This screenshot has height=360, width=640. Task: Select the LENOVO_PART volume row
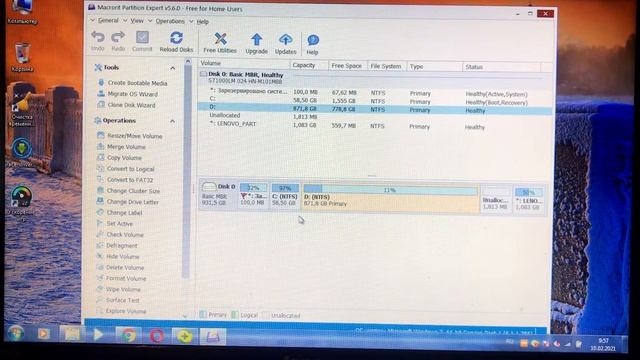click(375, 125)
